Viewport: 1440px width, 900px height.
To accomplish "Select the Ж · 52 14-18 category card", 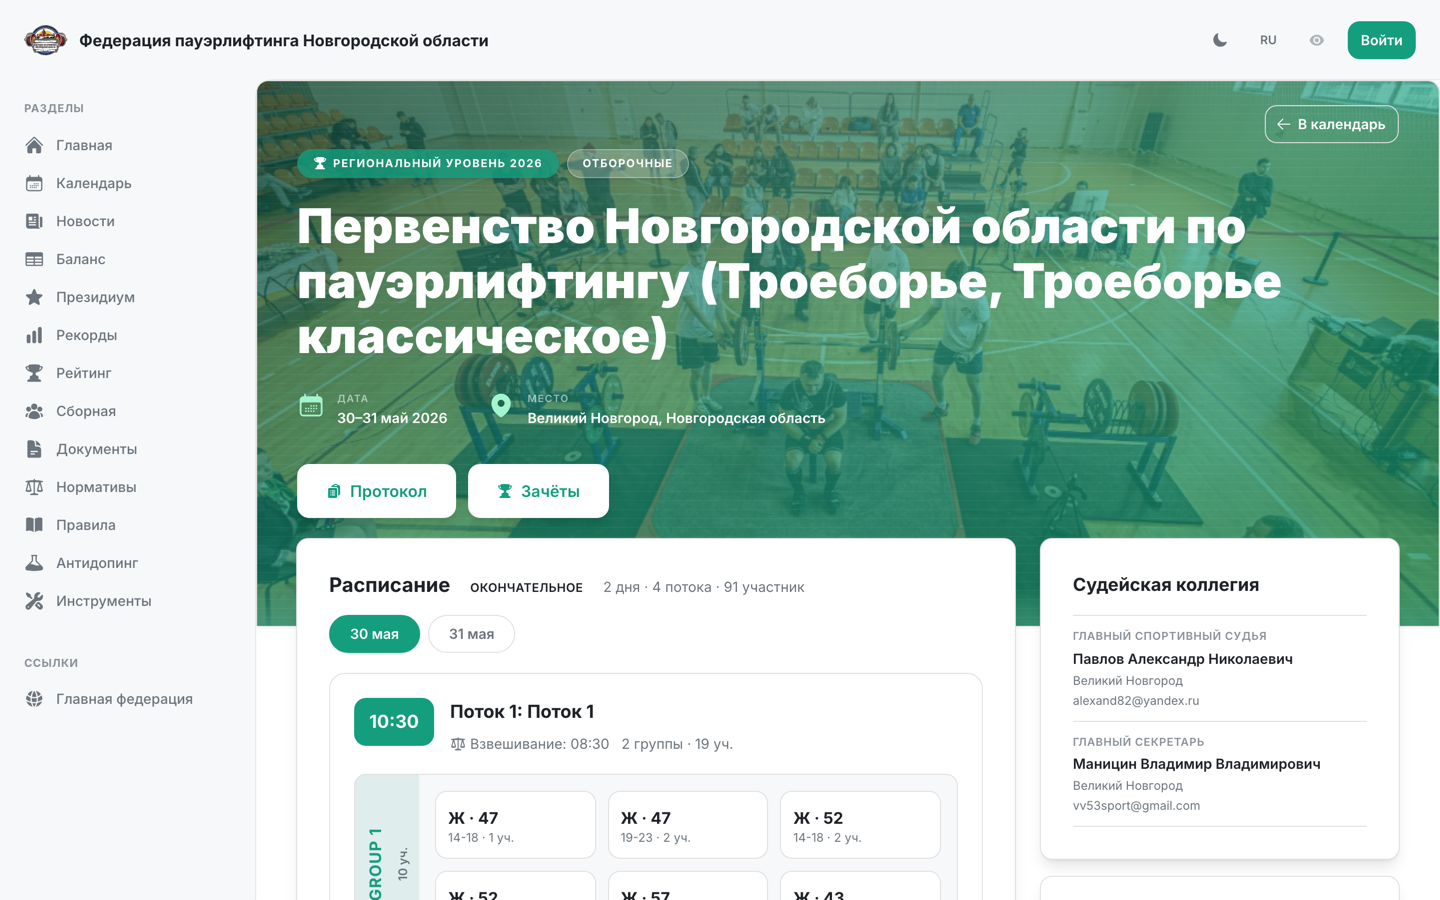I will click(860, 825).
